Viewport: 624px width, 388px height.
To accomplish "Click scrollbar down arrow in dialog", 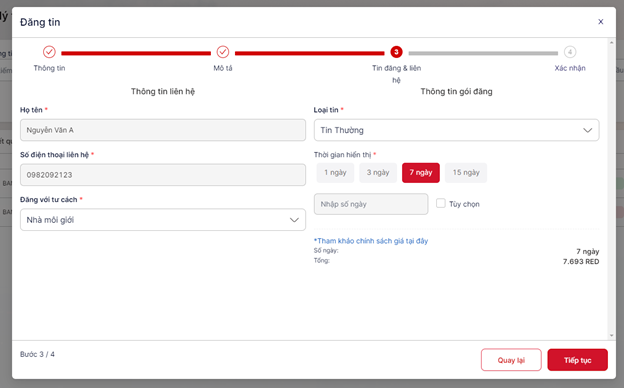I will 612,335.
